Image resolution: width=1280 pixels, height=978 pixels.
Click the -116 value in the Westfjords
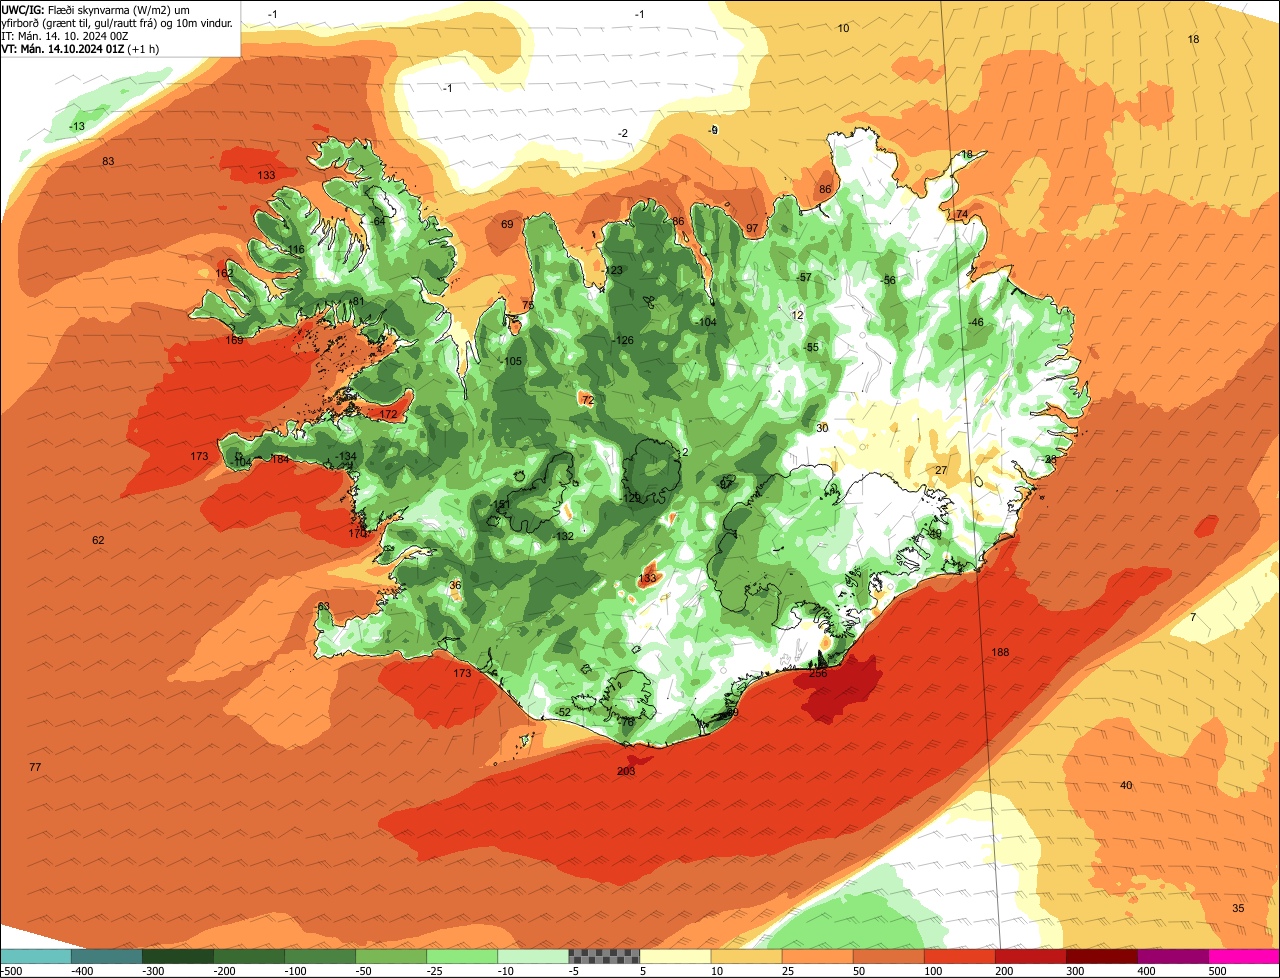pyautogui.click(x=294, y=250)
